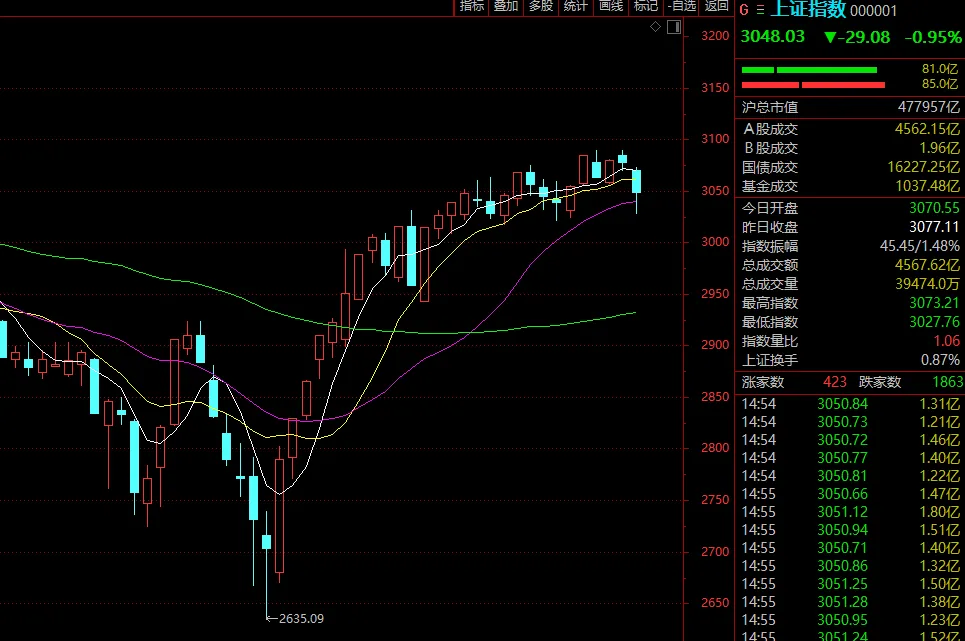Toggle the side panel layout icon
The height and width of the screenshot is (641, 965).
[x=674, y=27]
